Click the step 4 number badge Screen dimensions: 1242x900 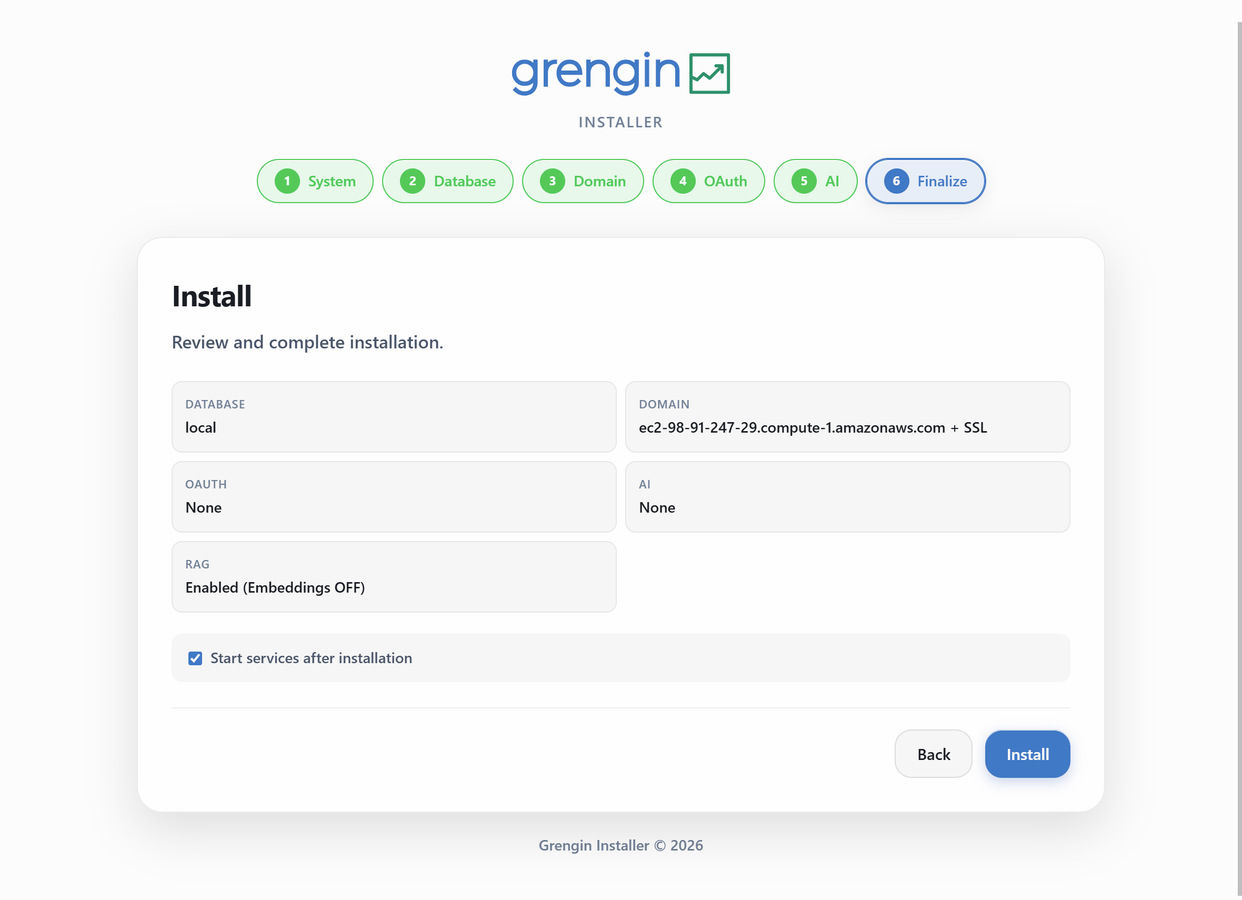683,181
